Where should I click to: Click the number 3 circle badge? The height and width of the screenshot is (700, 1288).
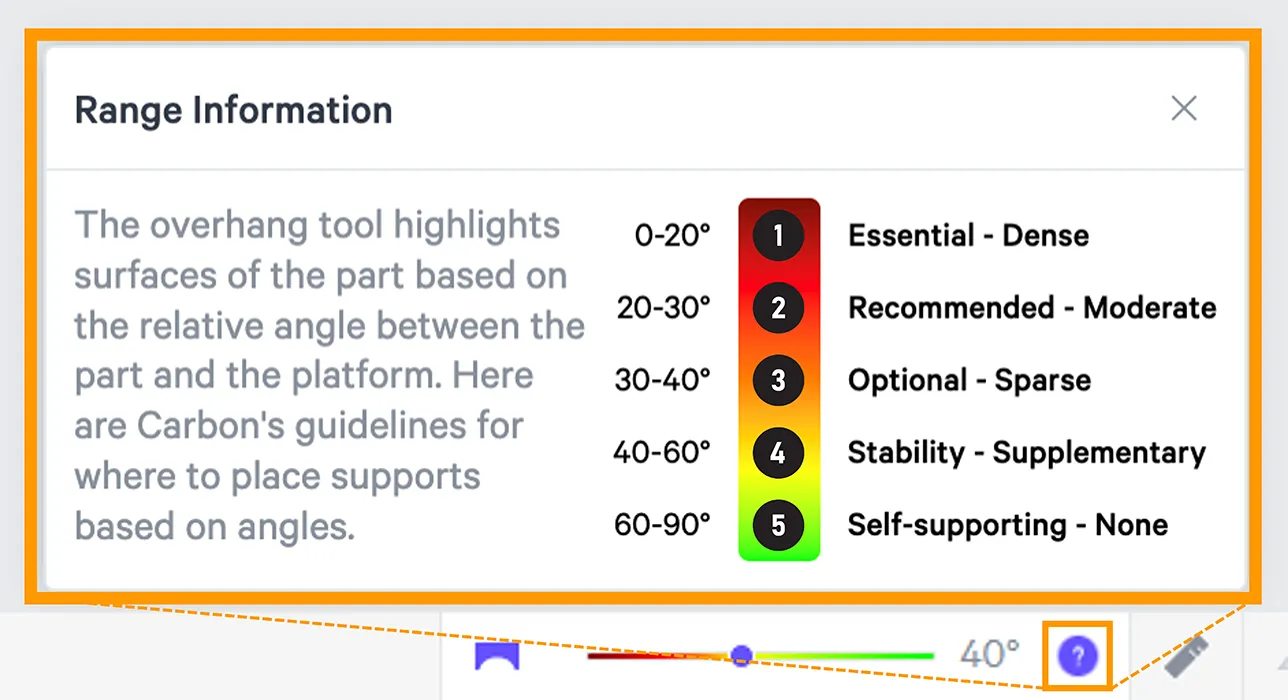point(778,381)
